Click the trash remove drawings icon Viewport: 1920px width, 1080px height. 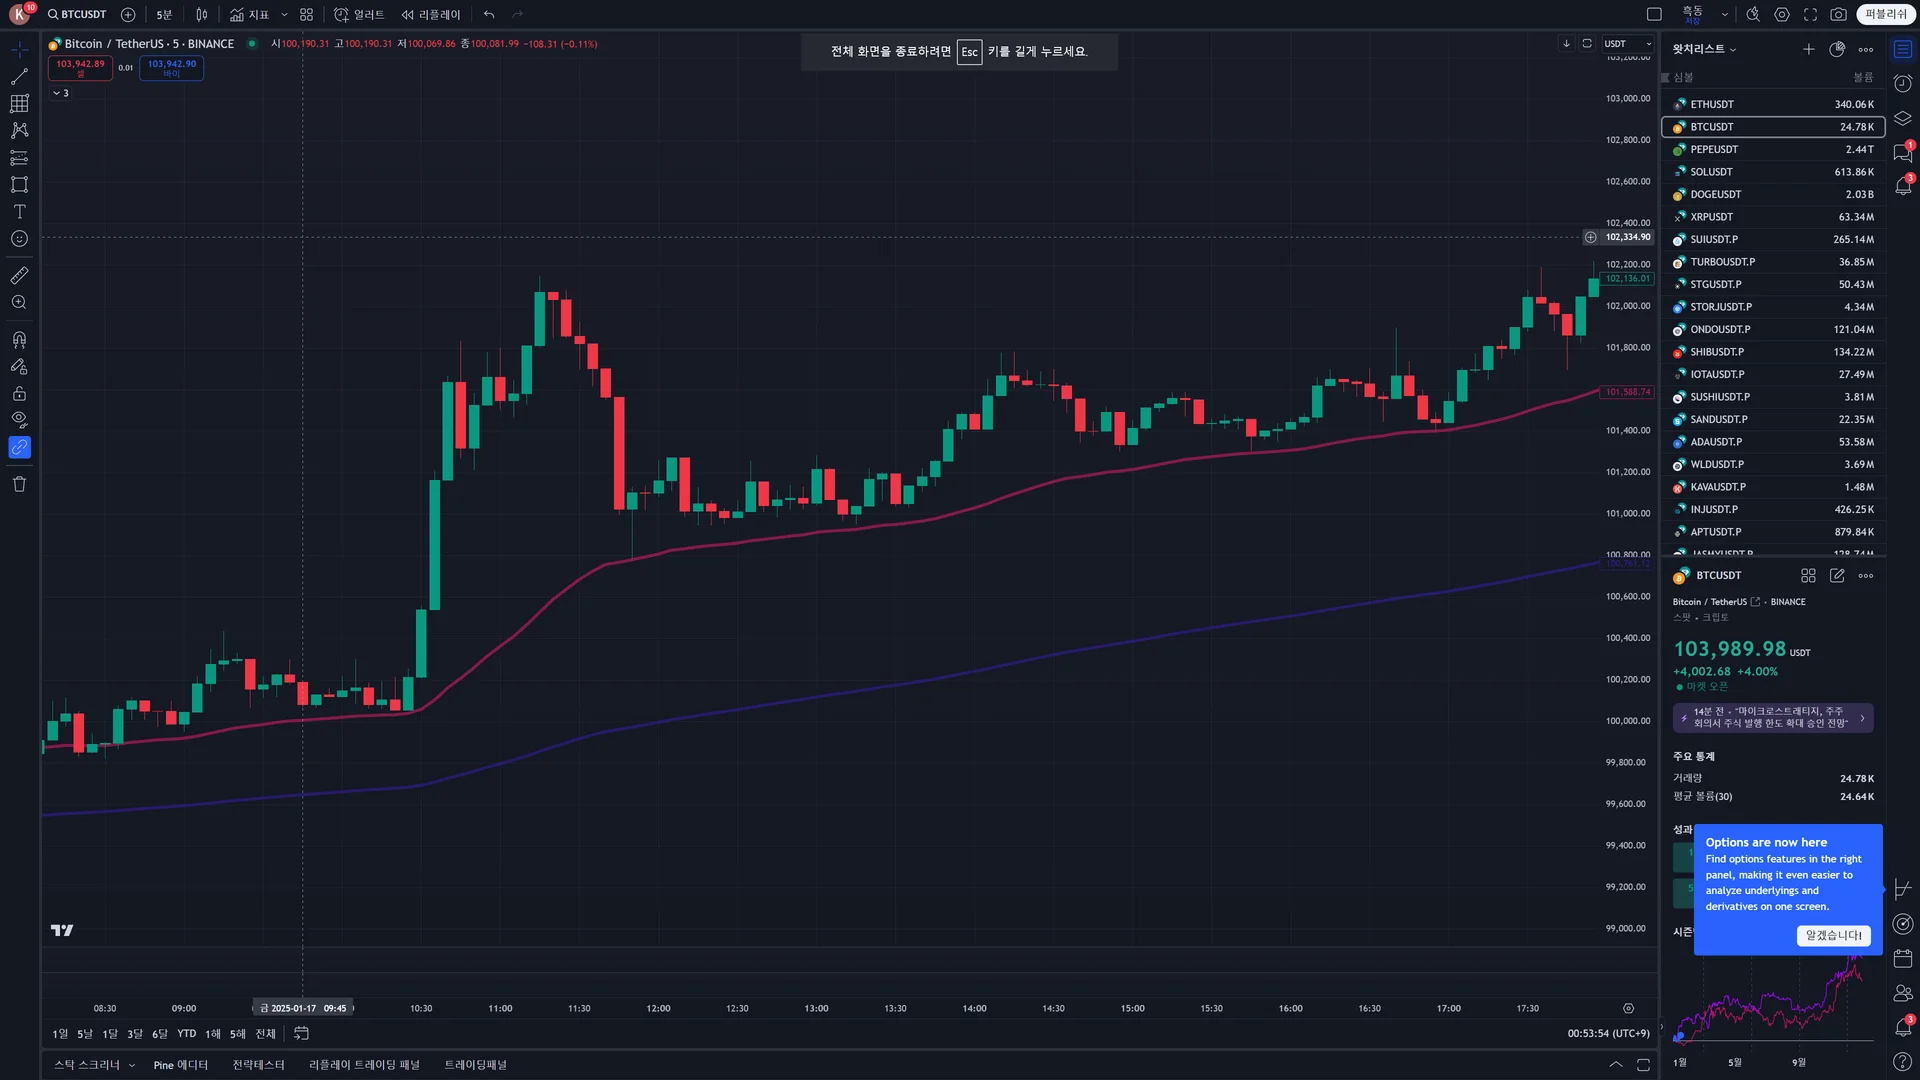point(19,485)
